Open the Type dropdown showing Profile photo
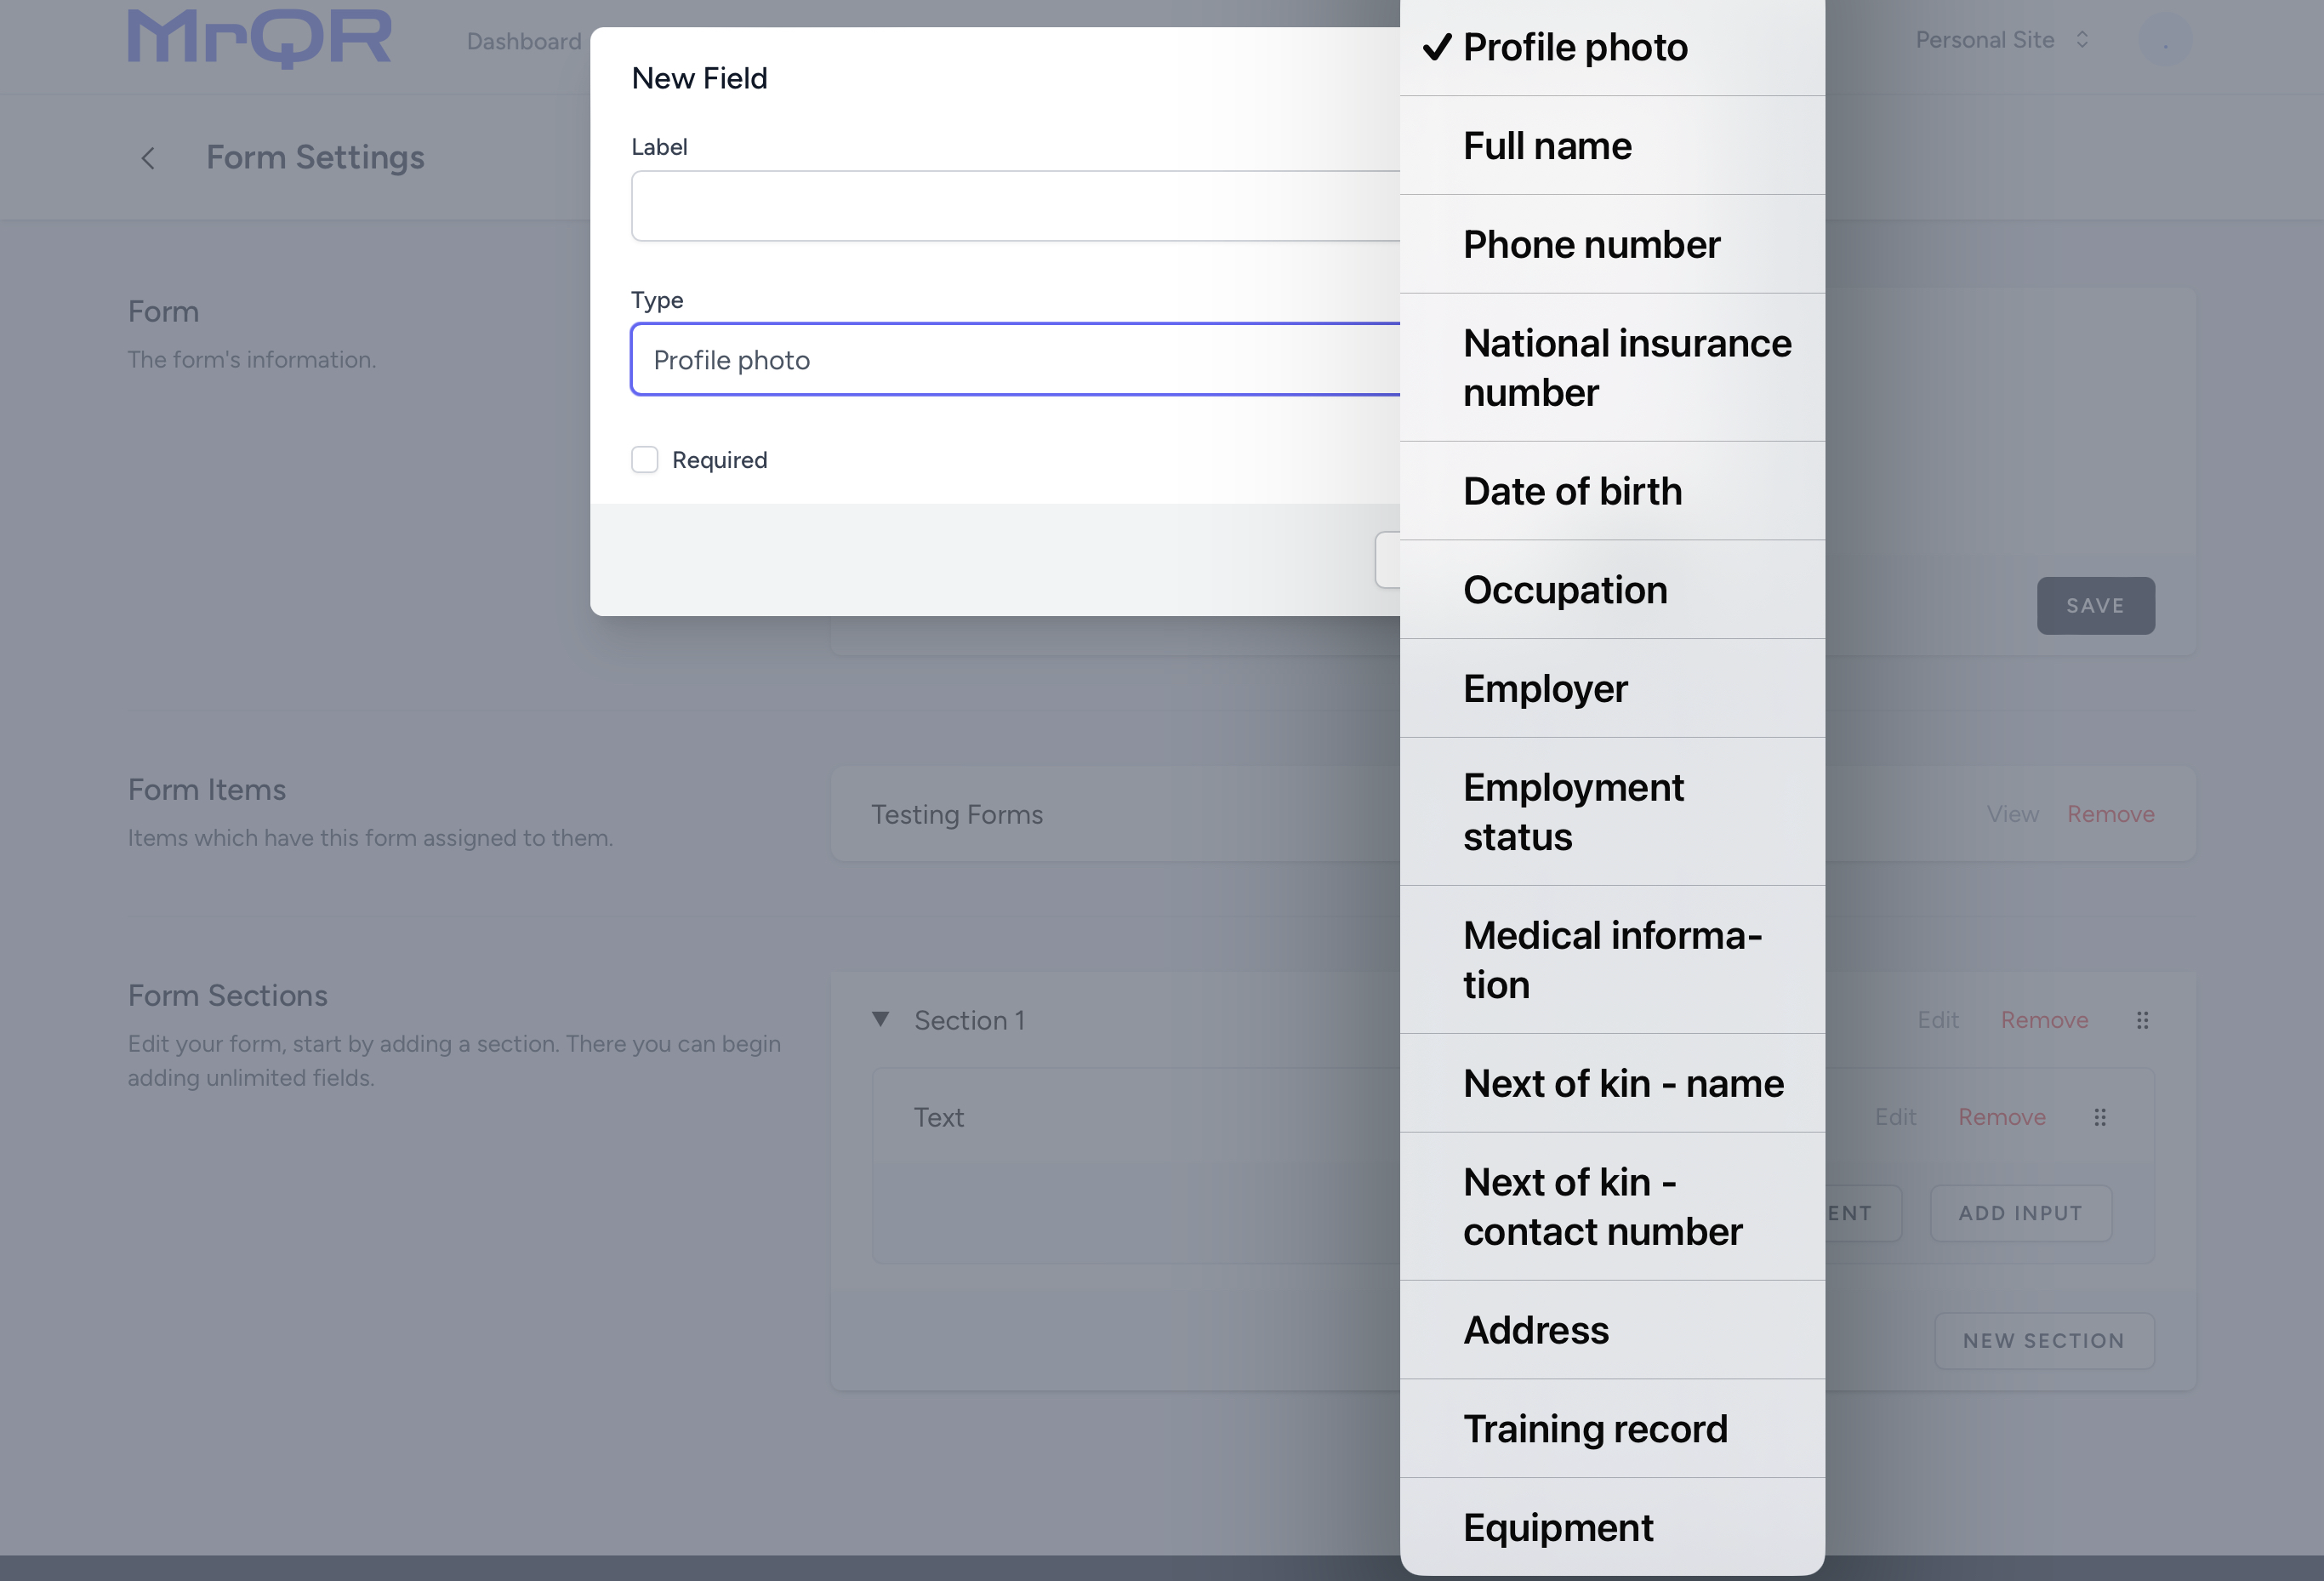This screenshot has height=1581, width=2324. pos(1015,360)
